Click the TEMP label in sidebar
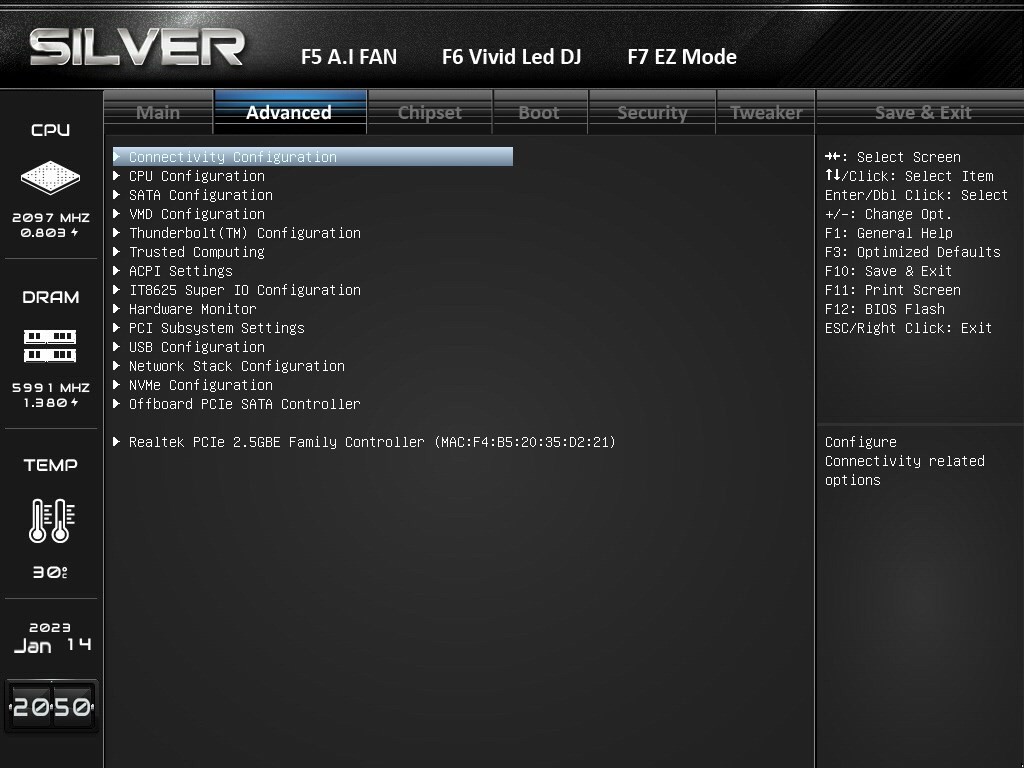Viewport: 1024px width, 768px height. (51, 465)
